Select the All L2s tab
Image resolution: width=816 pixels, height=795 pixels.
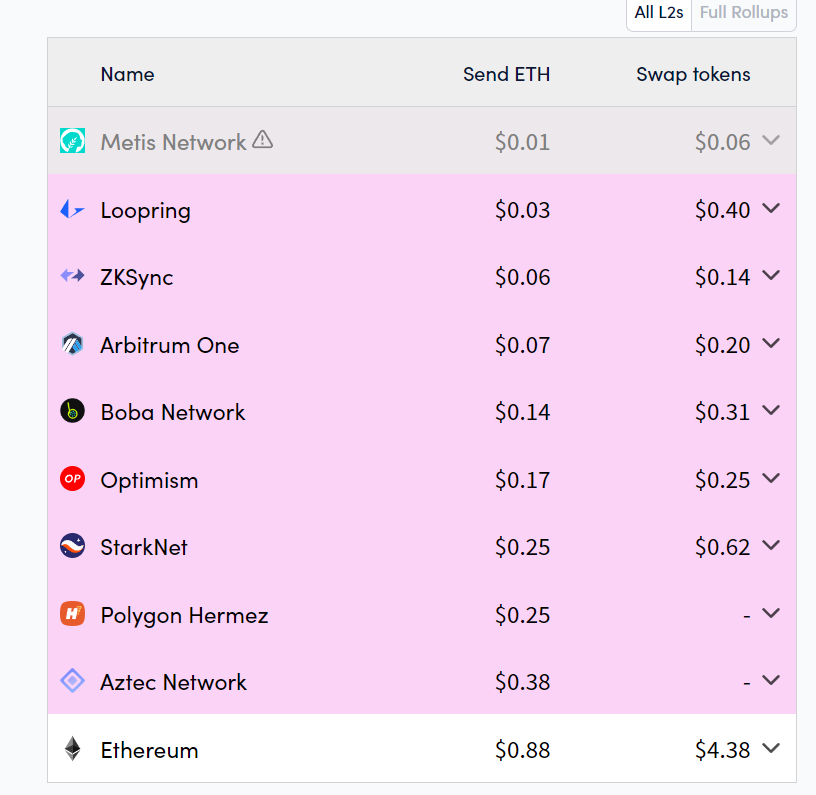pyautogui.click(x=659, y=12)
